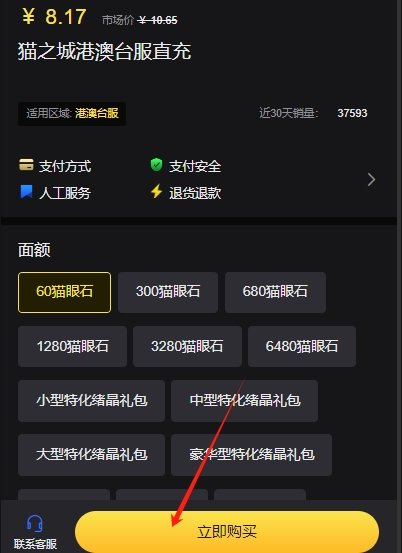402x553 pixels.
Task: Click the lightning refund icon
Action: click(x=156, y=192)
